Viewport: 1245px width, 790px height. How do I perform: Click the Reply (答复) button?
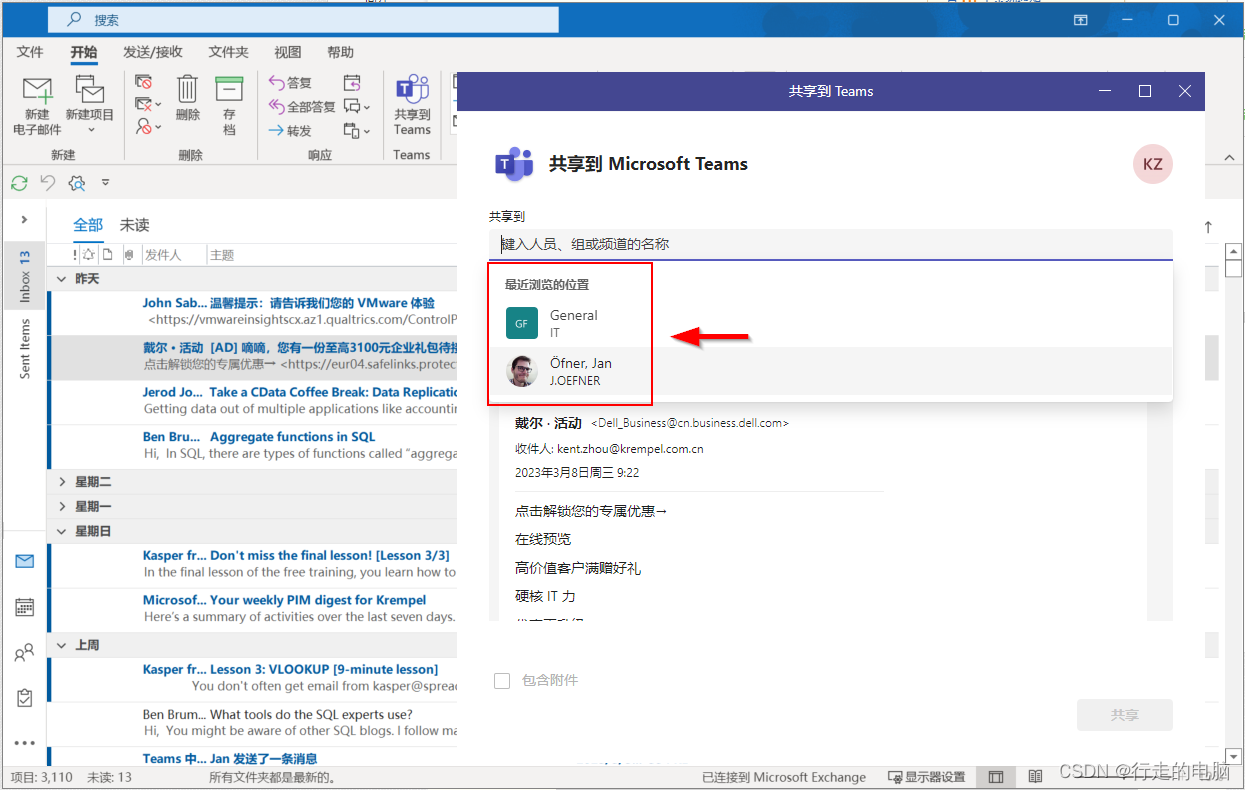[290, 82]
